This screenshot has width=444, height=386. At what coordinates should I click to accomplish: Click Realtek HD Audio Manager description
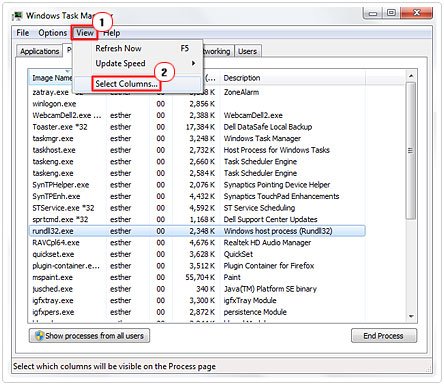(267, 243)
